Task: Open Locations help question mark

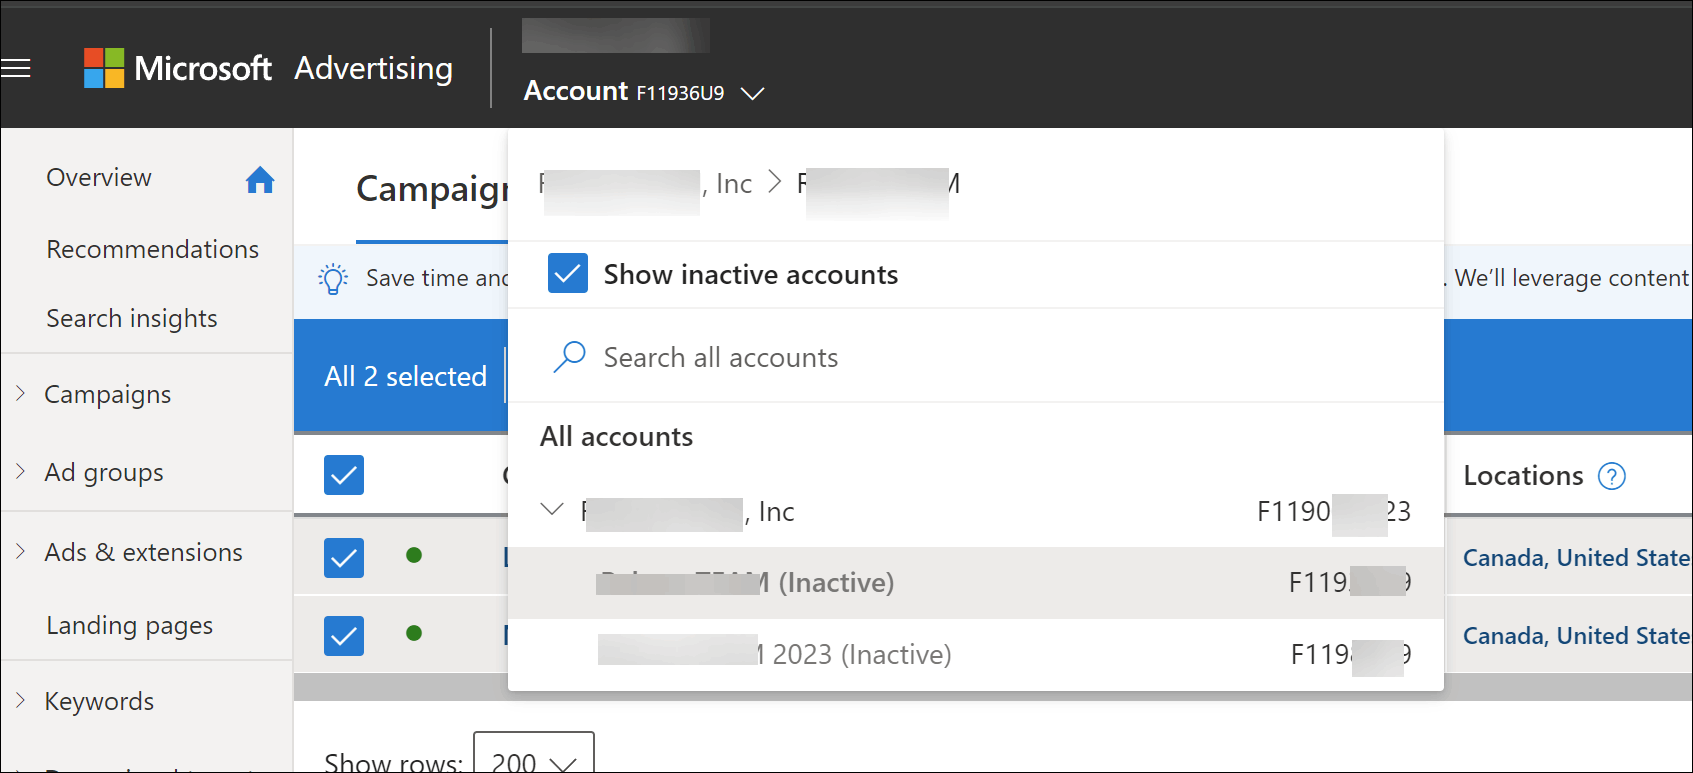Action: coord(1612,476)
